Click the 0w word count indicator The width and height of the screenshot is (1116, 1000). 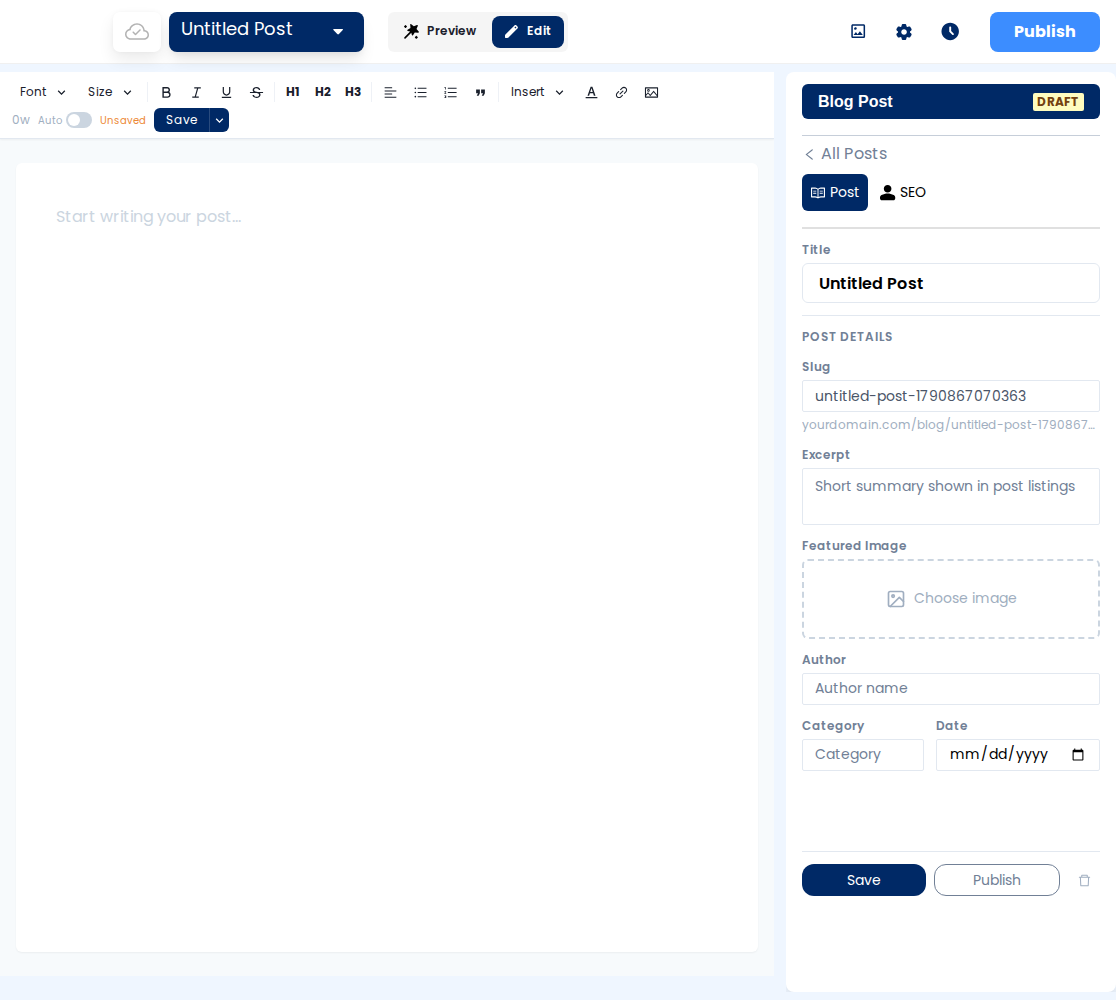[x=21, y=120]
